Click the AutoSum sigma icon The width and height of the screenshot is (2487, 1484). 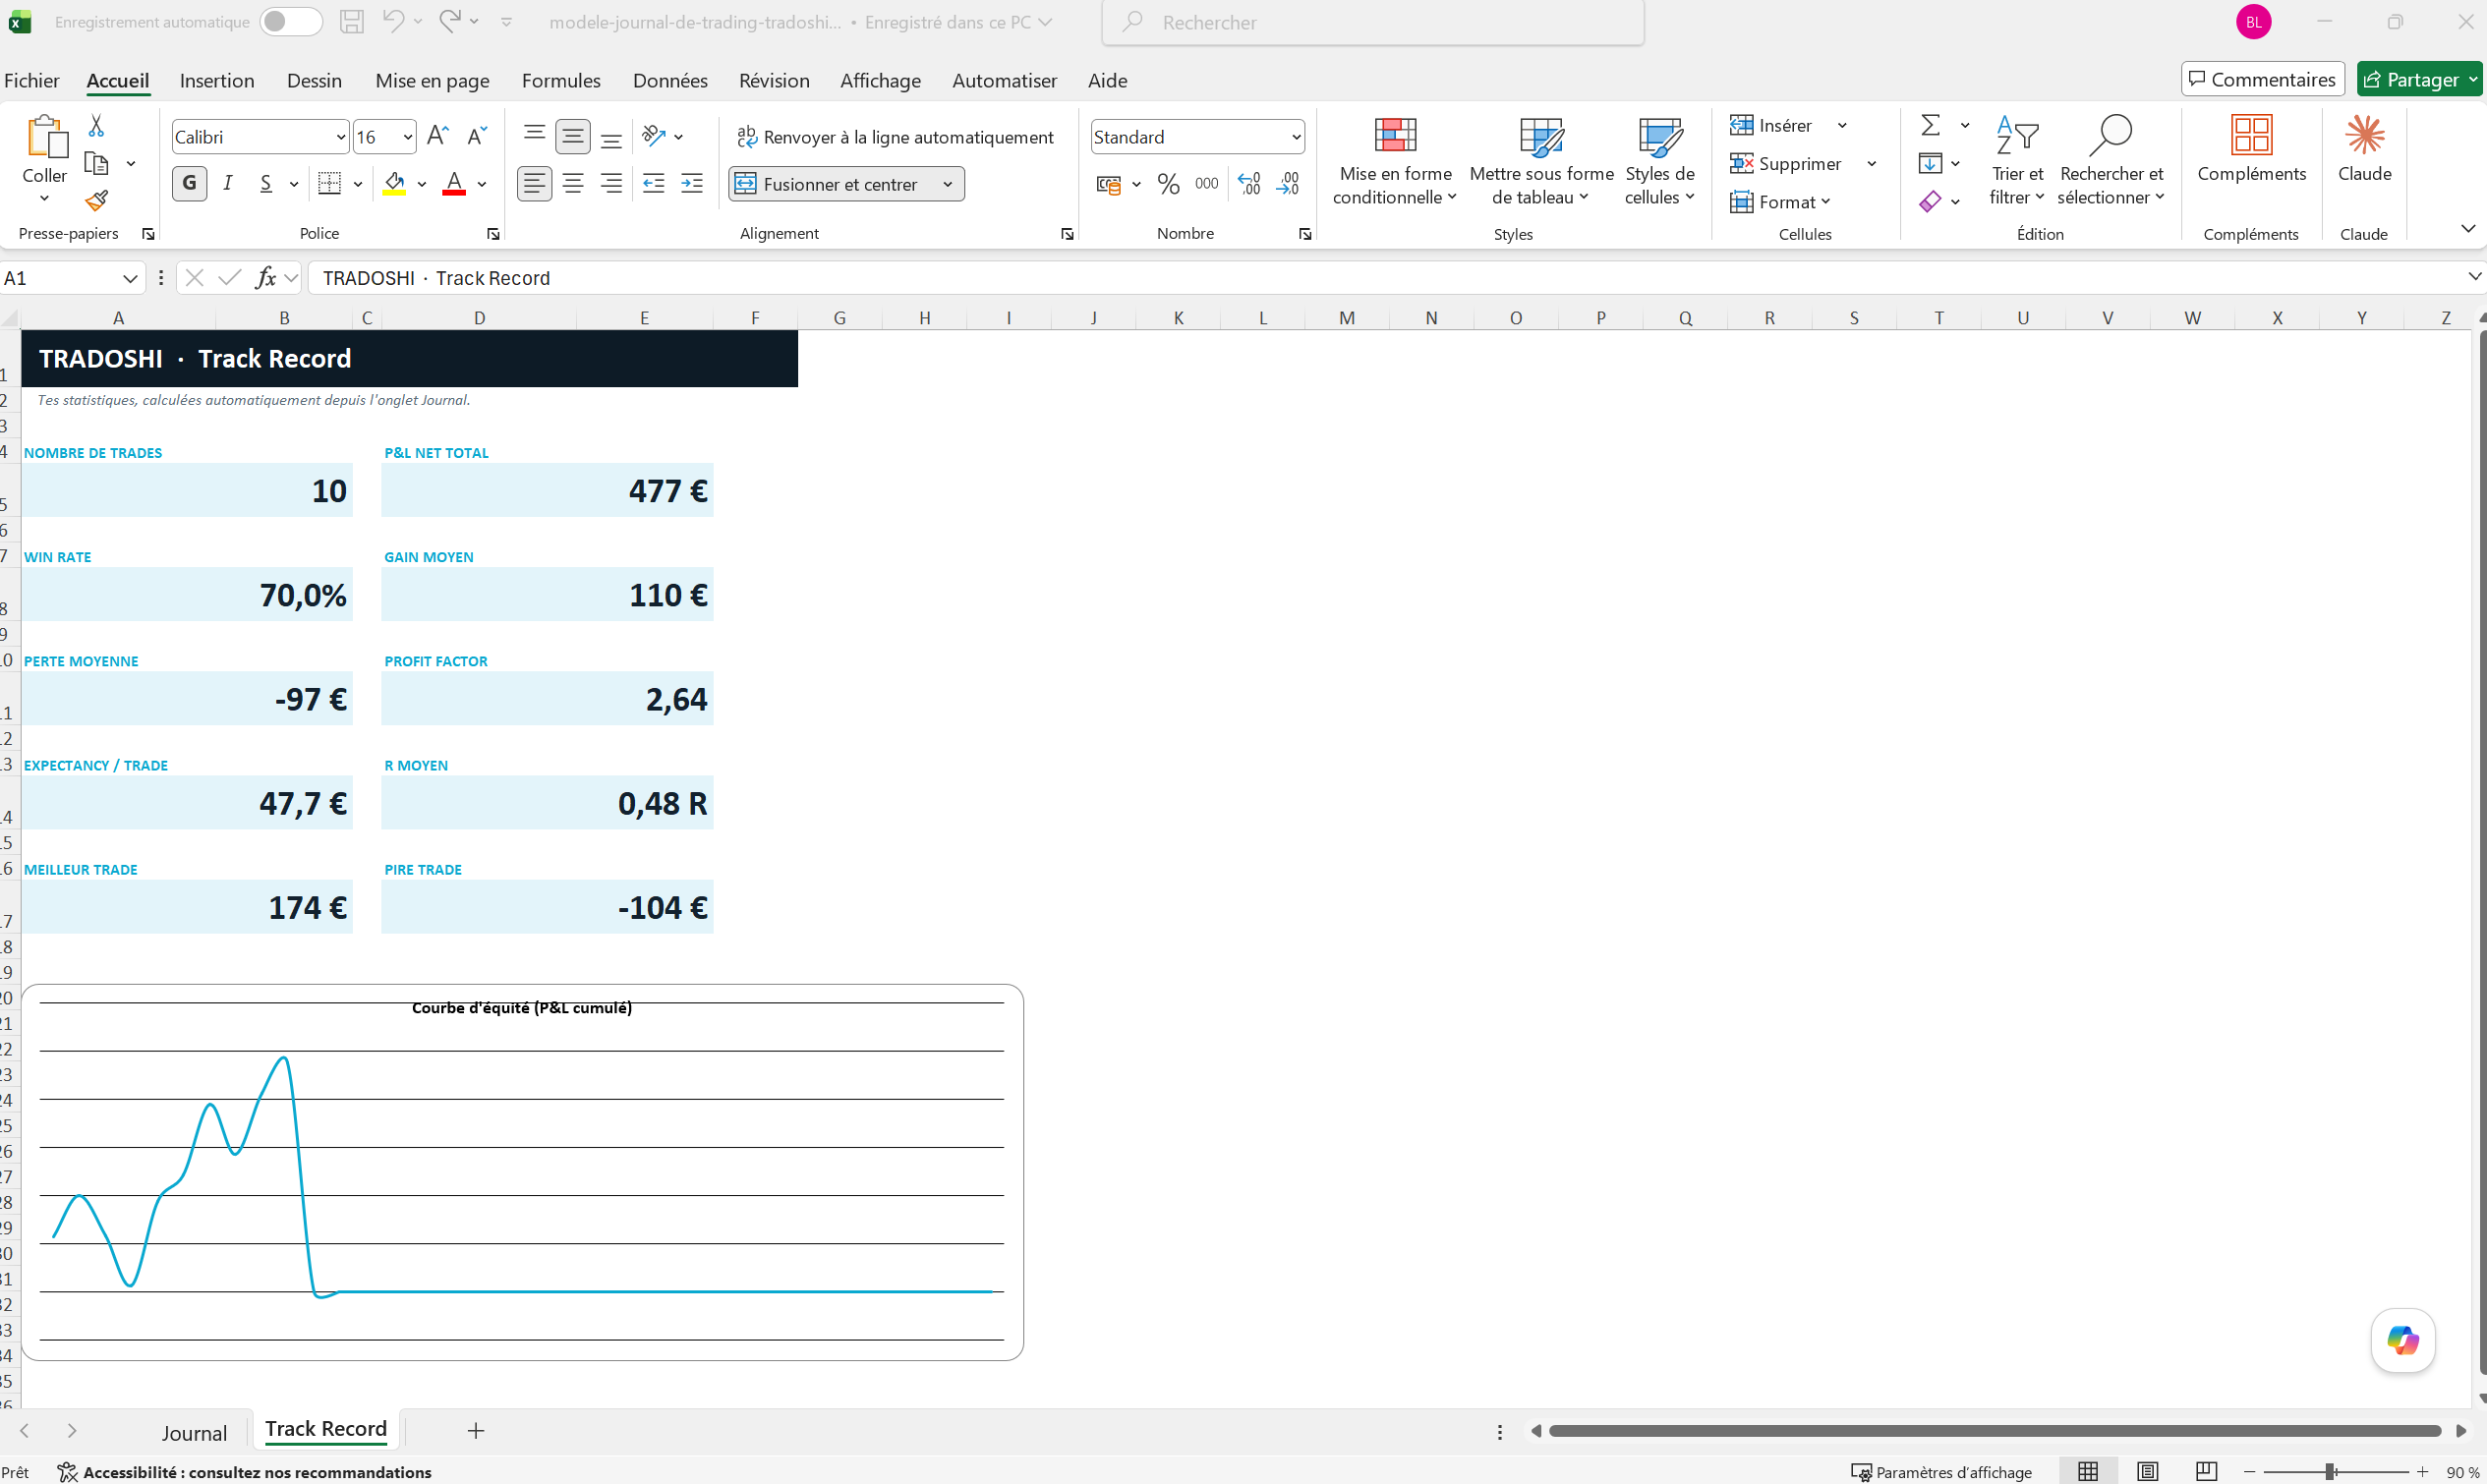(1930, 125)
